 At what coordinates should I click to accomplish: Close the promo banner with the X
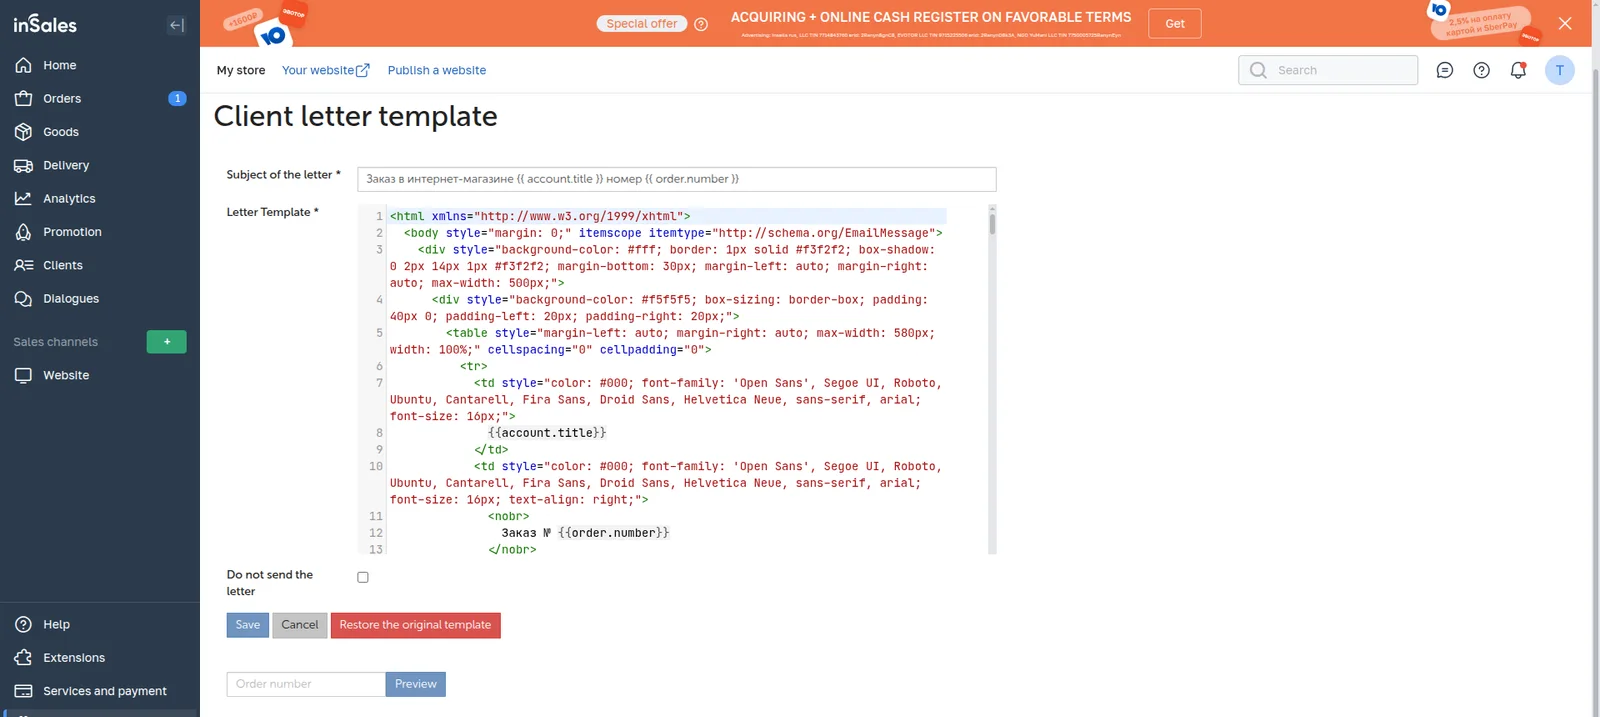tap(1565, 23)
